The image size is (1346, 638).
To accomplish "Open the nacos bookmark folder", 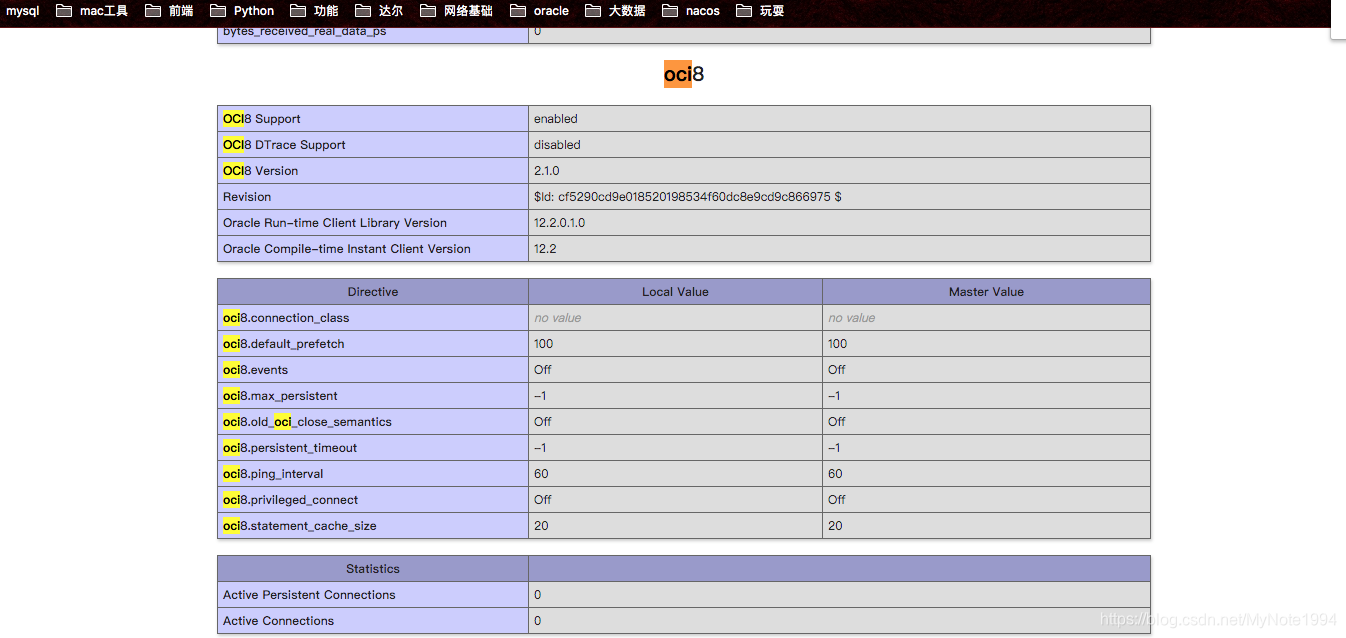I will point(690,11).
